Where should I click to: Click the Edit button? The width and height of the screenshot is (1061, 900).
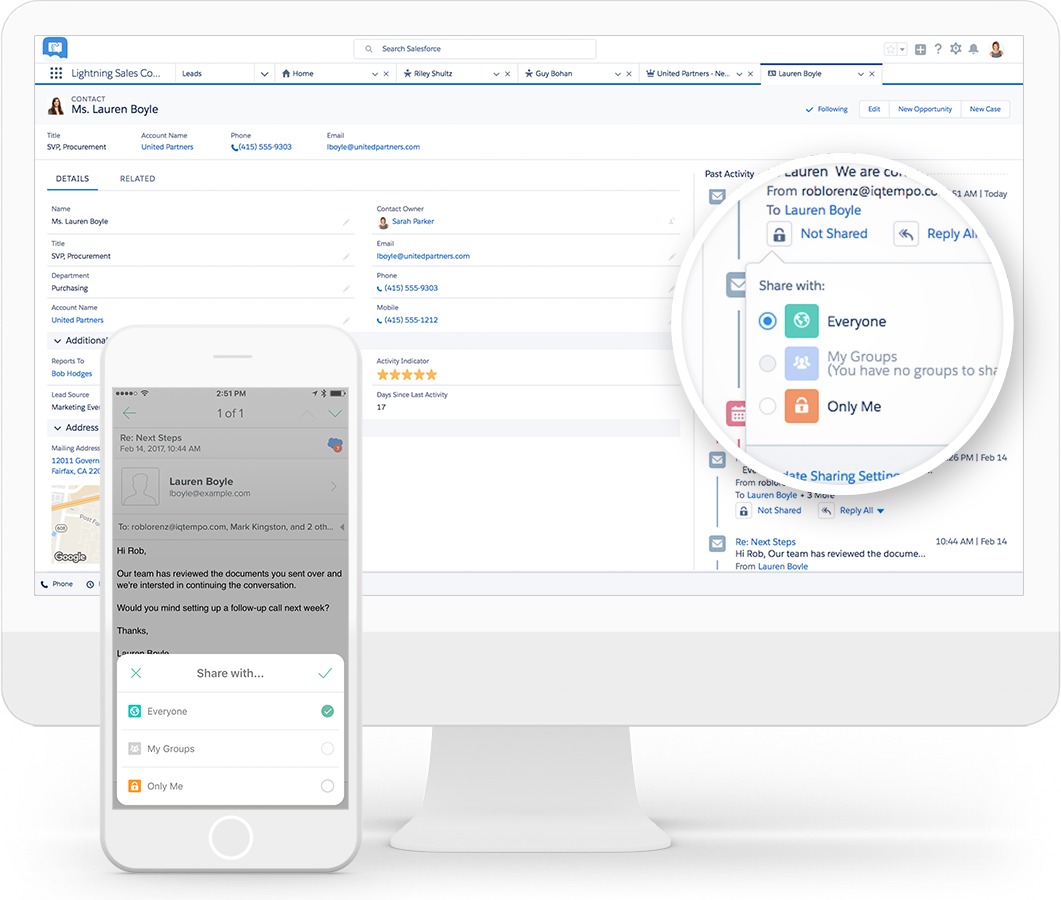[874, 109]
